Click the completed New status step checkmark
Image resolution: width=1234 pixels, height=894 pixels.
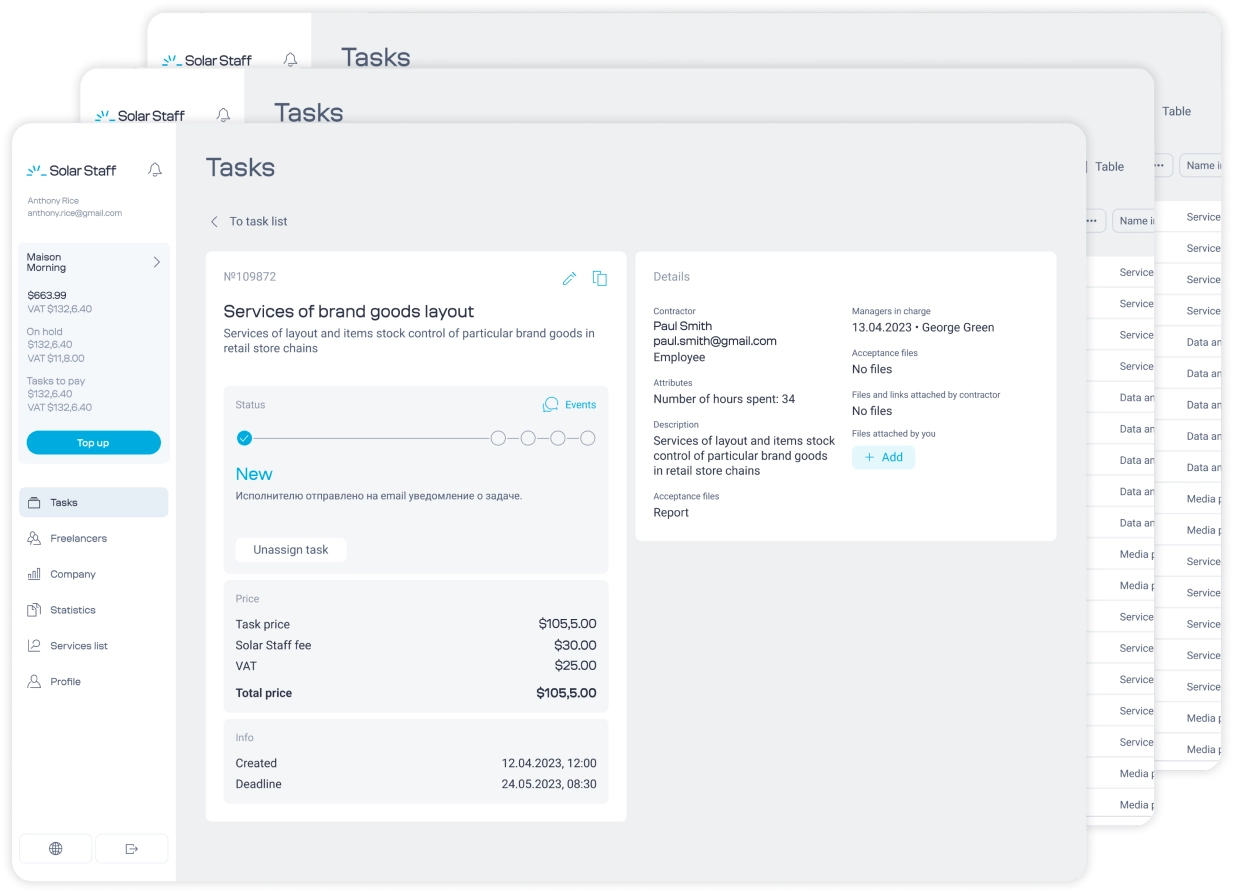pyautogui.click(x=245, y=438)
